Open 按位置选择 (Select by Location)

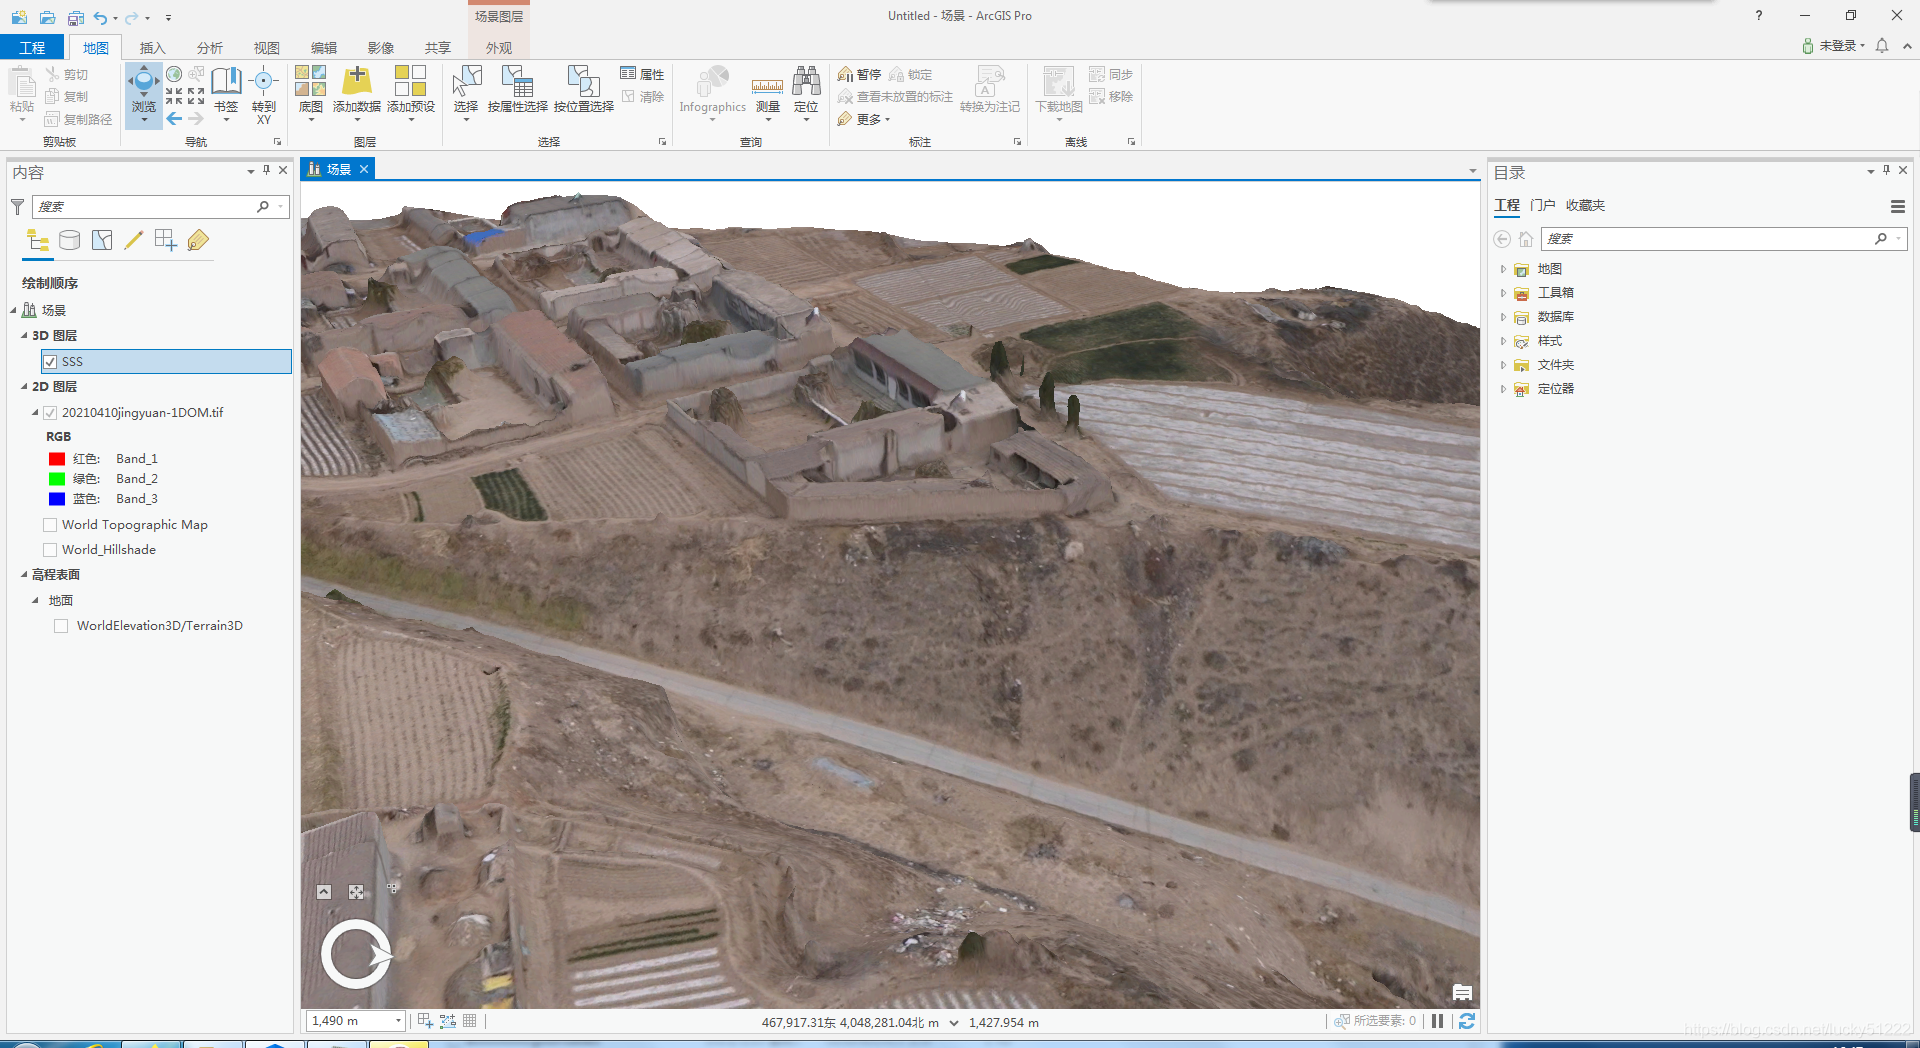pyautogui.click(x=583, y=90)
